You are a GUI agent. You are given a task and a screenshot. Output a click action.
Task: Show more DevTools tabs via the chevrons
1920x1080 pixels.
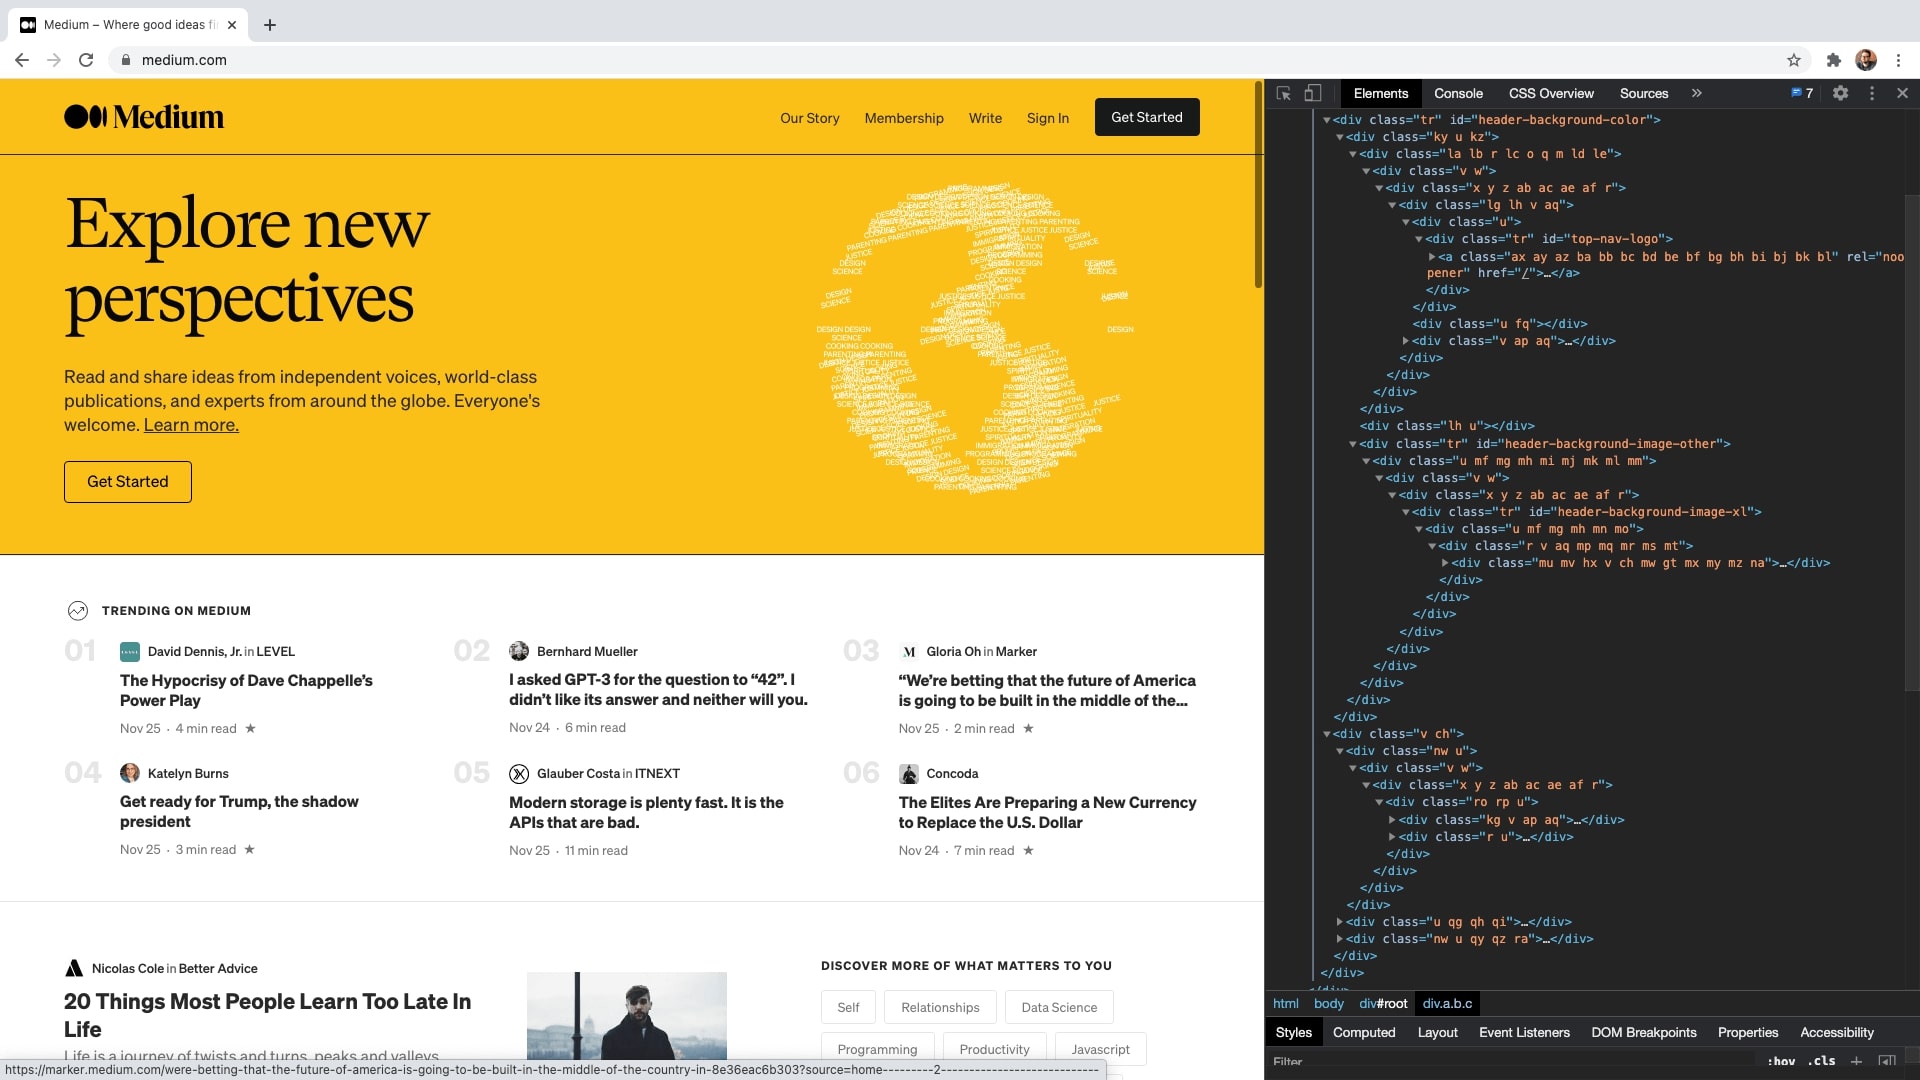click(1697, 93)
